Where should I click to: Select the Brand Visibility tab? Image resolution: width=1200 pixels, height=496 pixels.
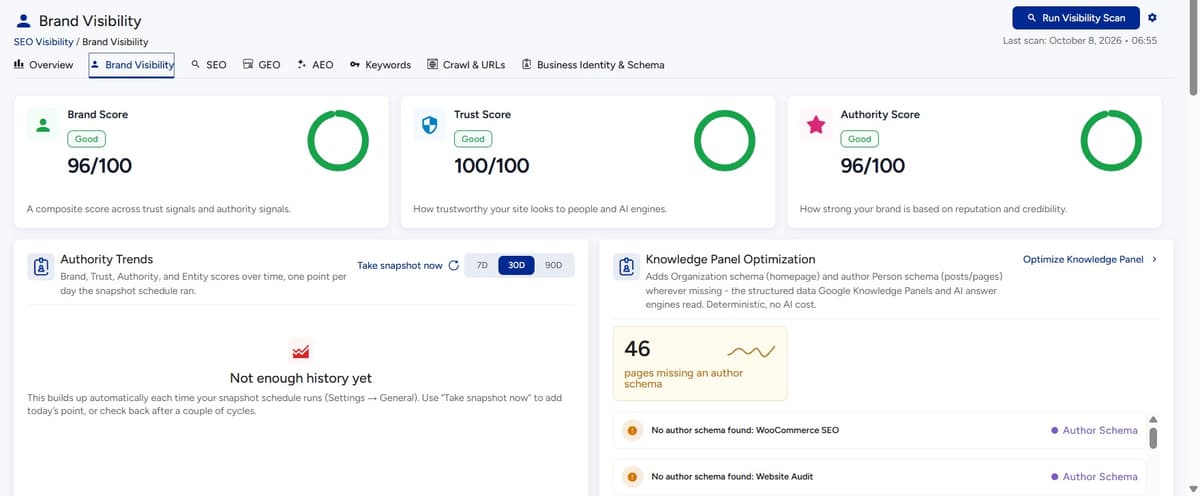coord(131,64)
